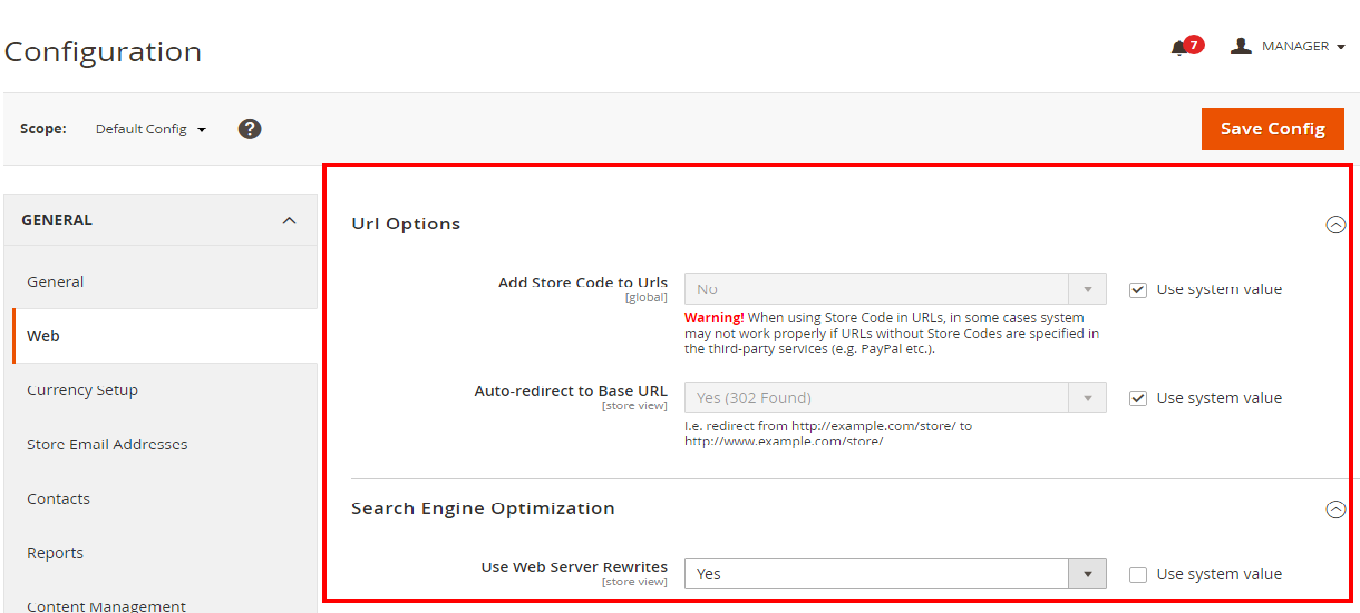Screen dimensions: 1360x613
Task: Enable system value for Web Server Rewrites
Action: point(1137,574)
